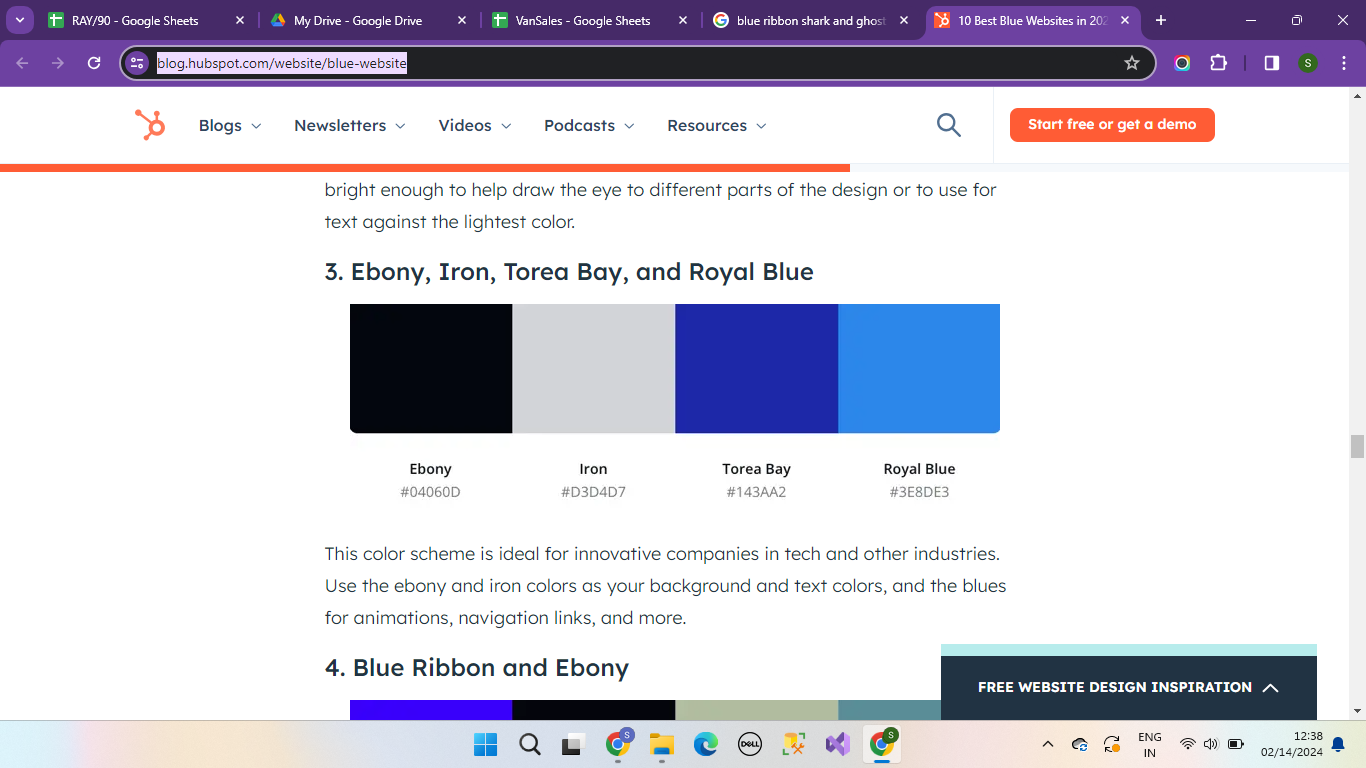
Task: Click the HubSpot sprocket logo
Action: (x=150, y=125)
